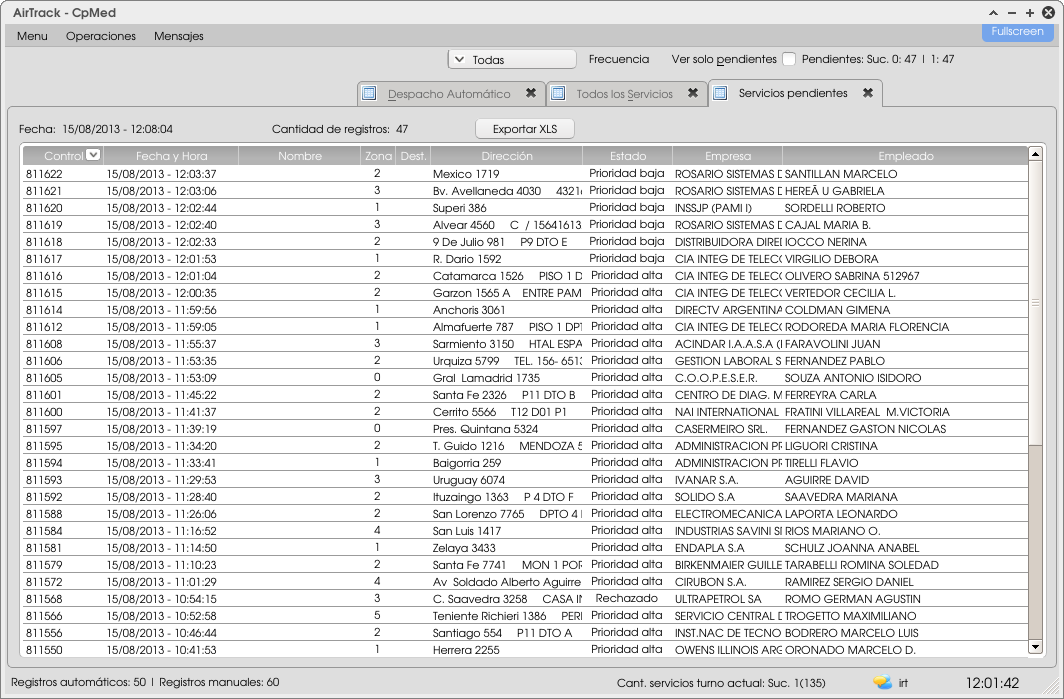Open the Todas dropdown list
This screenshot has height=699, width=1064.
(512, 60)
